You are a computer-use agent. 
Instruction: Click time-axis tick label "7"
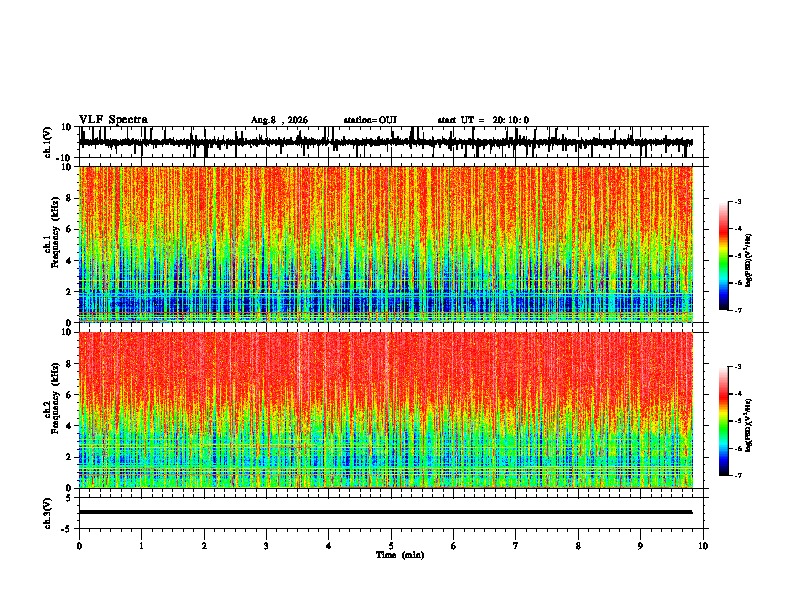coord(516,546)
